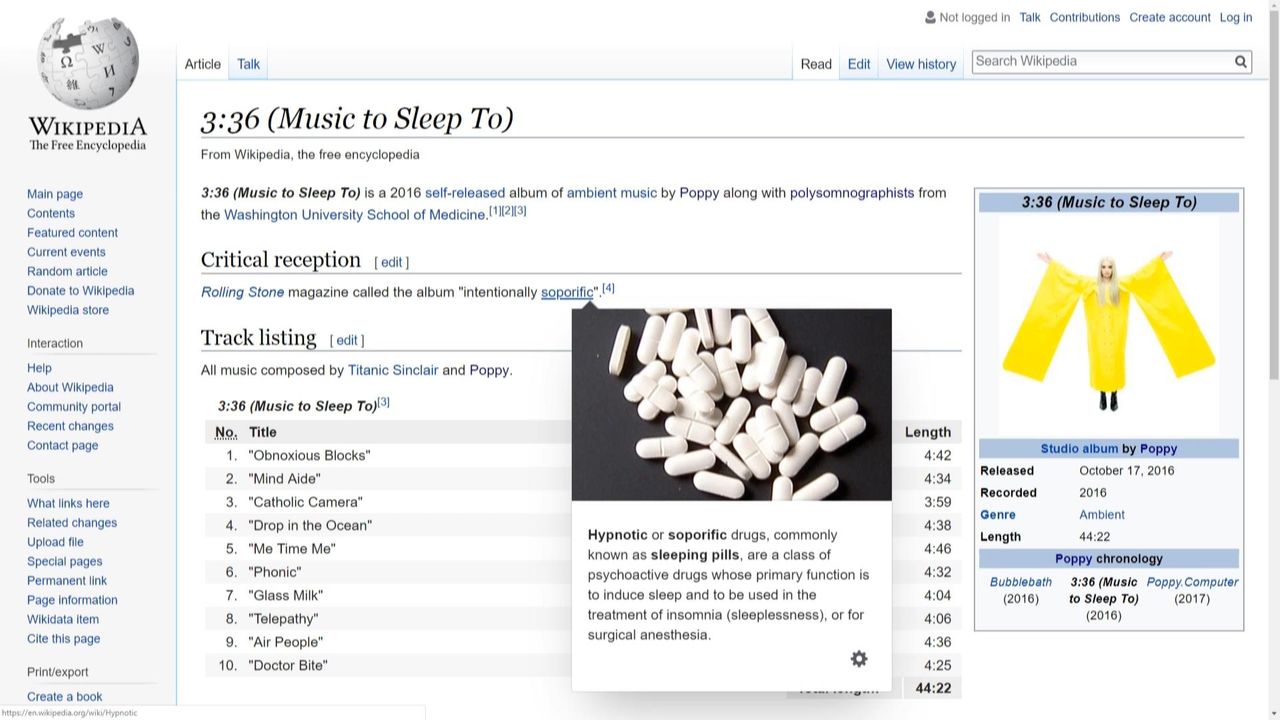This screenshot has width=1280, height=720.
Task: Click the page vertical scrollbar
Action: point(1273,200)
